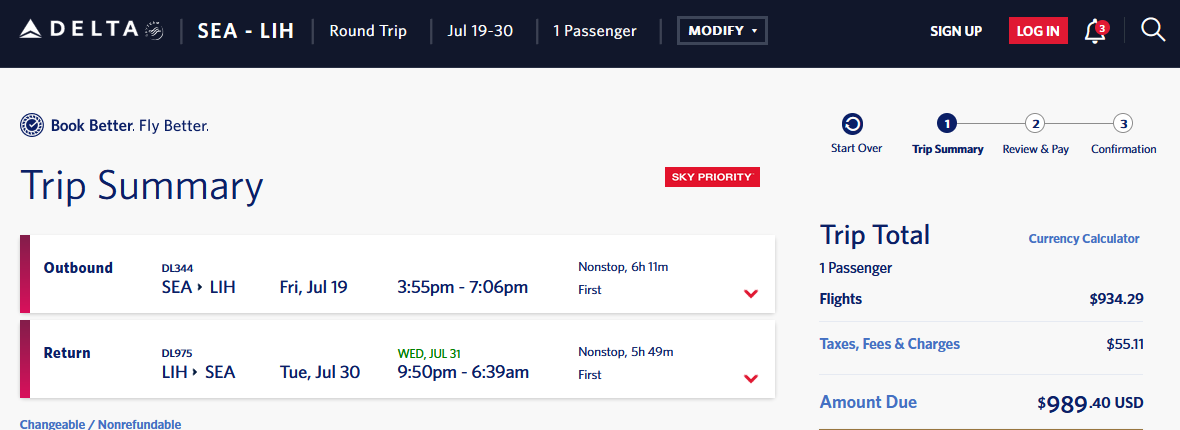Click the Sky Priority badge
This screenshot has height=430, width=1180.
click(x=712, y=177)
